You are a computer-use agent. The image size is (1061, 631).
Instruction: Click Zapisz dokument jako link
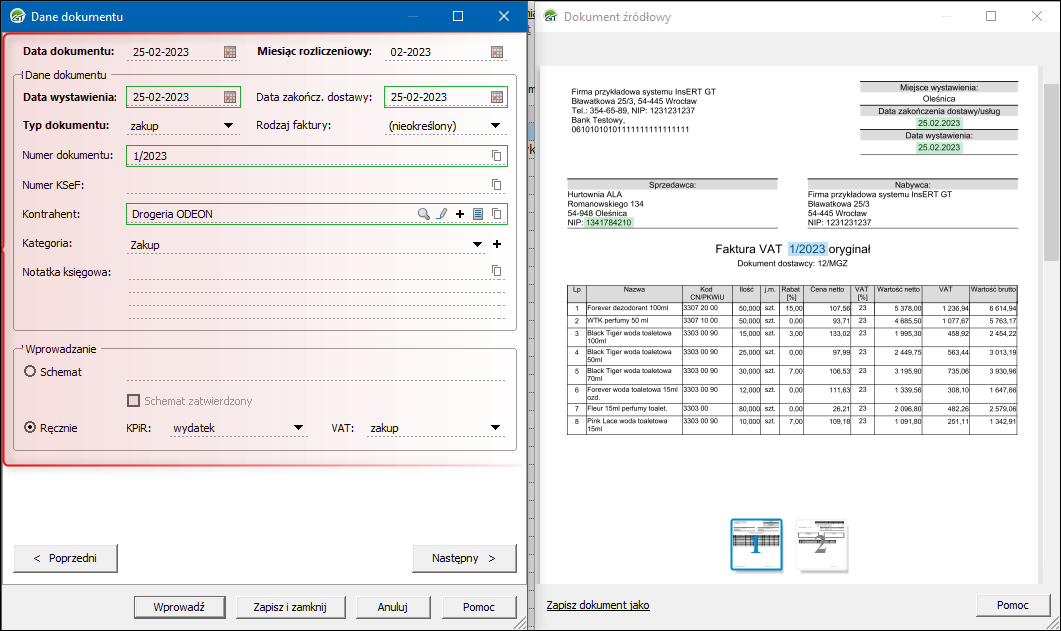pyautogui.click(x=598, y=606)
